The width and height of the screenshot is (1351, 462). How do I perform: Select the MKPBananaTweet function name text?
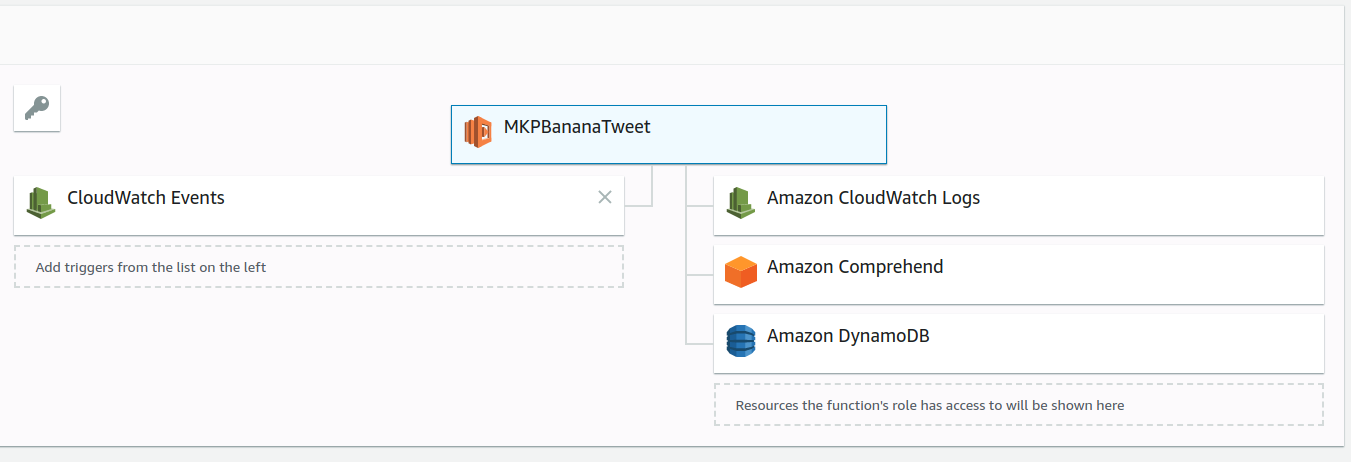(577, 127)
